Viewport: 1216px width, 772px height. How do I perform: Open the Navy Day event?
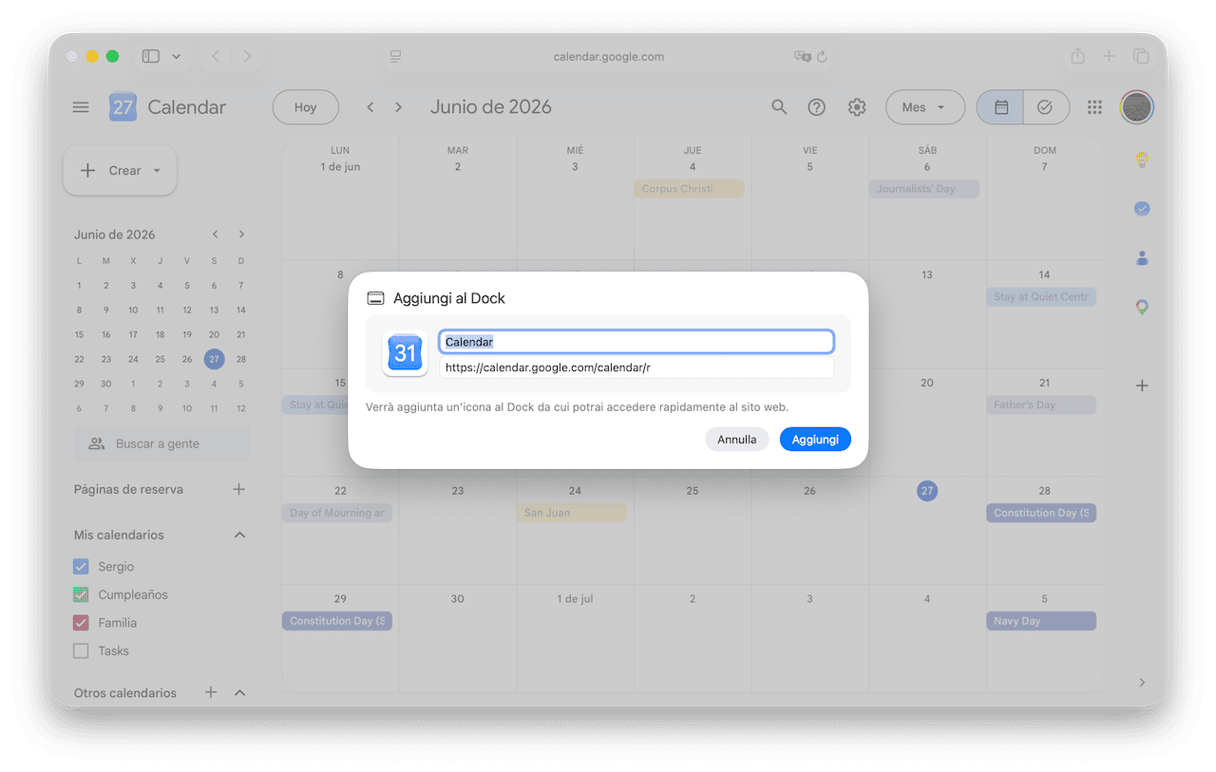point(1041,621)
